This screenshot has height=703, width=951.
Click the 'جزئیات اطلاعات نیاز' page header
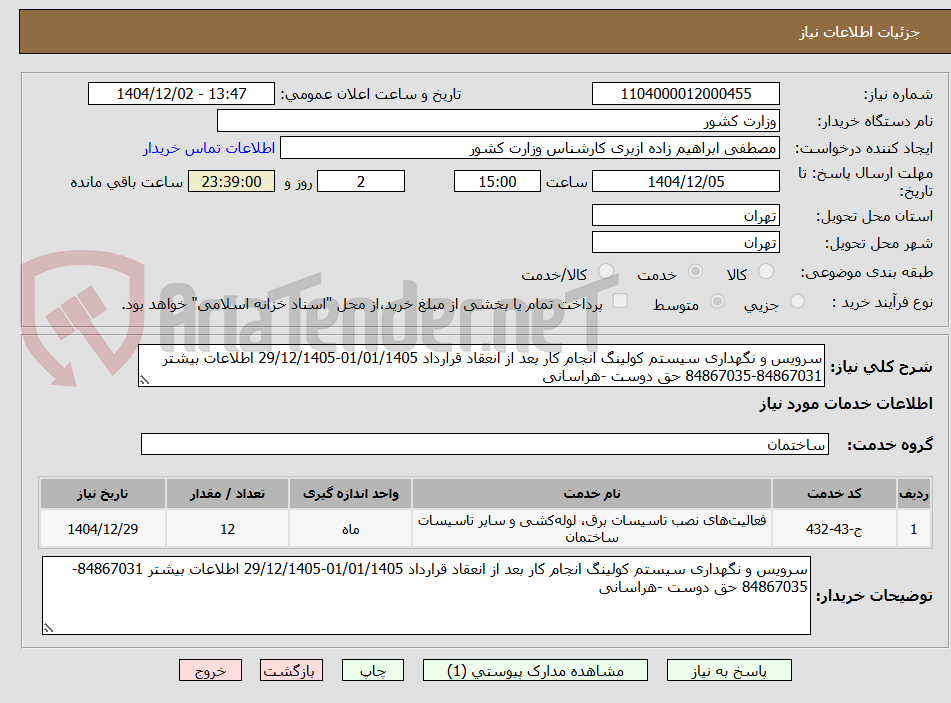click(859, 32)
